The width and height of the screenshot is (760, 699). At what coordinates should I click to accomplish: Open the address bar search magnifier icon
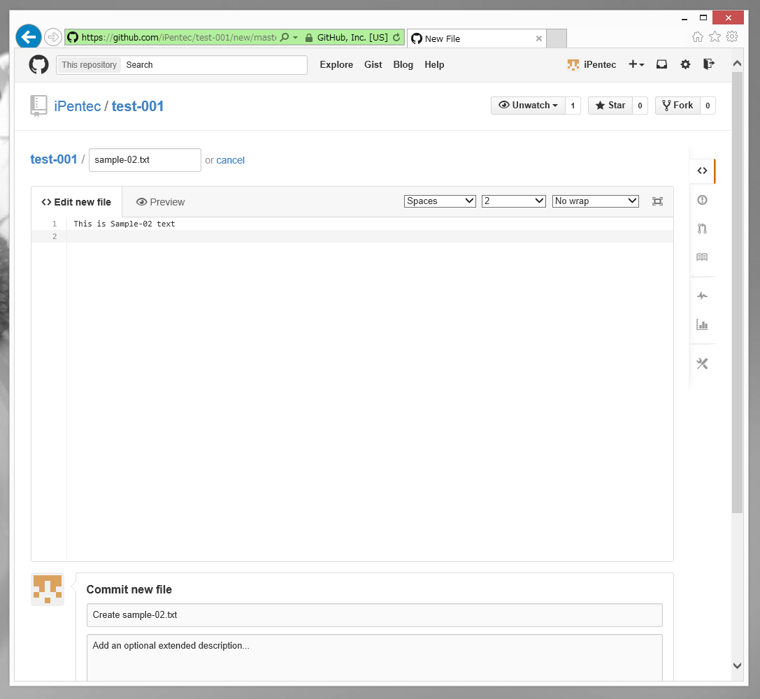tap(285, 37)
